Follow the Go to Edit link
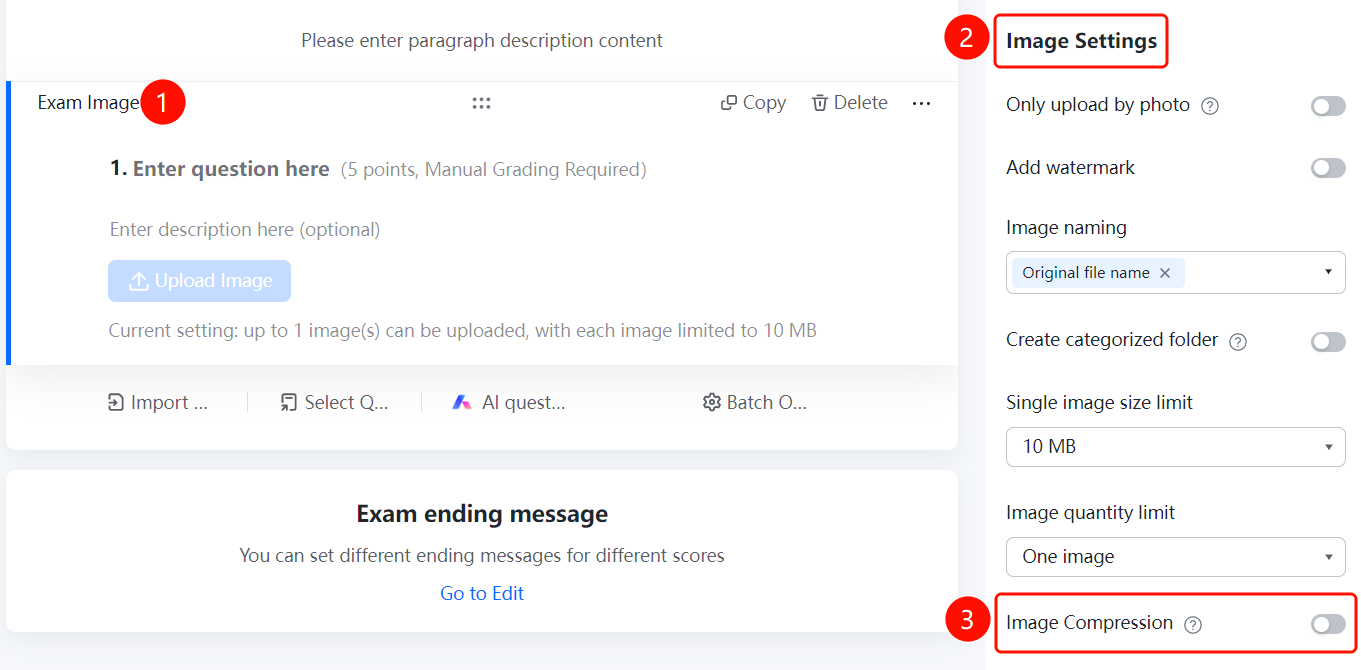 [482, 593]
